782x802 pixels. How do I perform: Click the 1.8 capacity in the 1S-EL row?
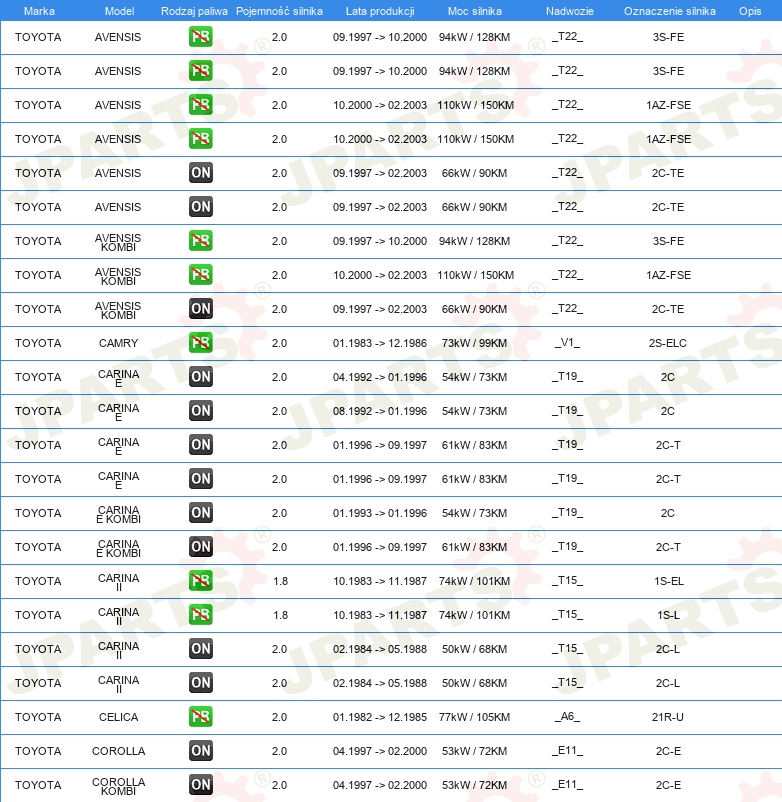point(280,581)
